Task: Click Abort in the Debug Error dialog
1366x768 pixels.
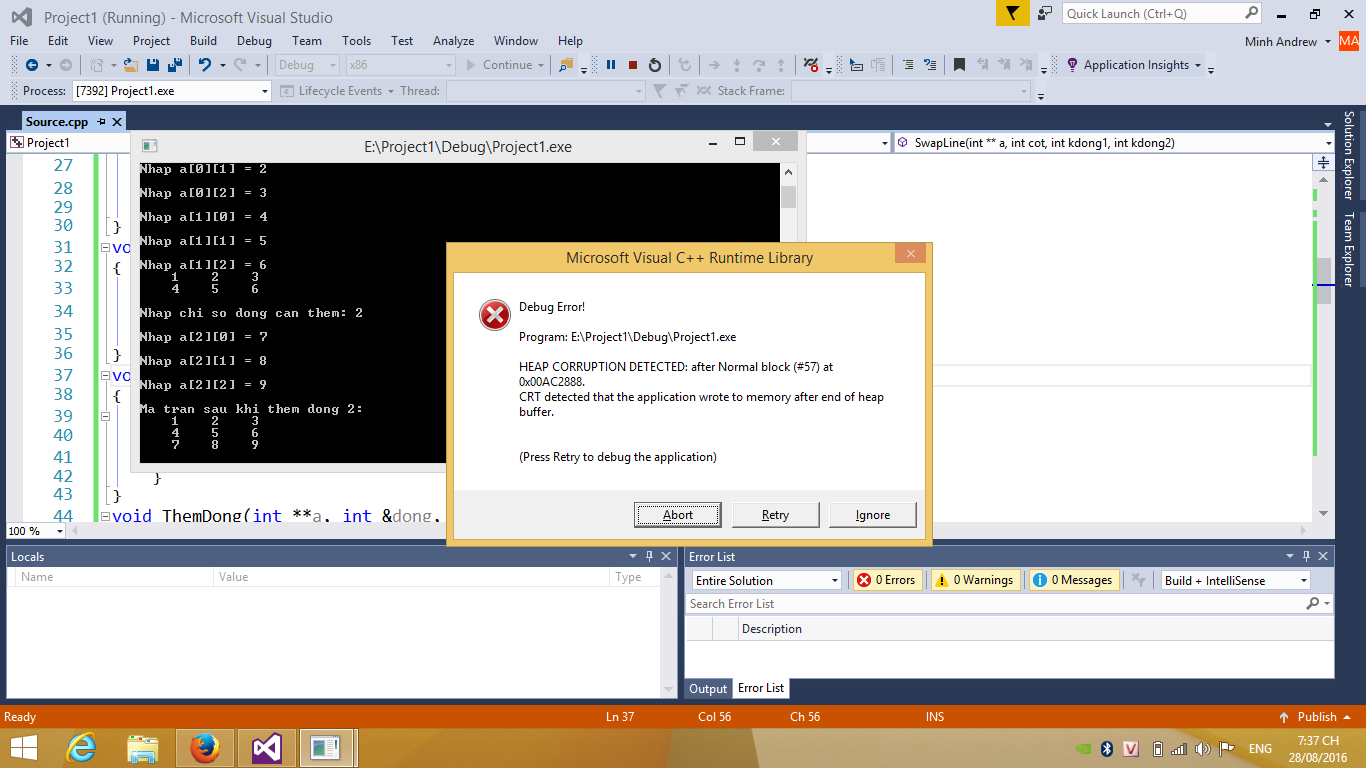Action: 678,515
